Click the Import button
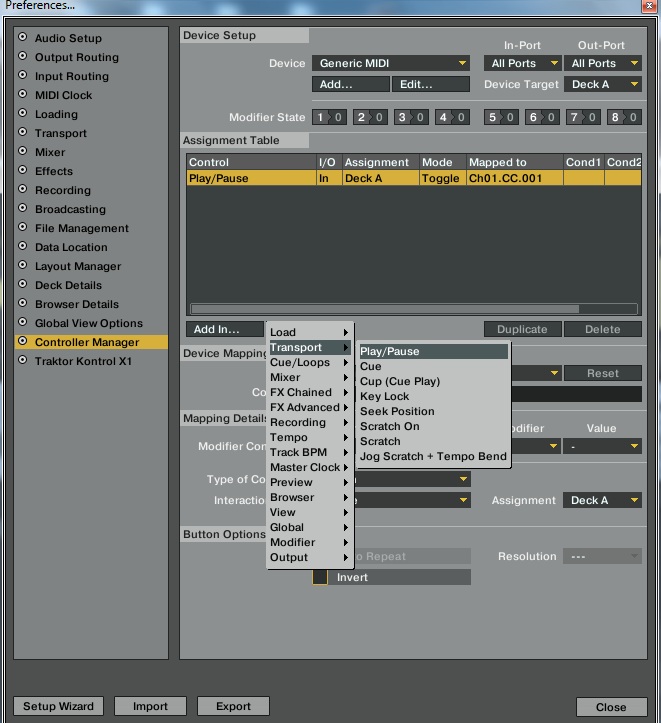This screenshot has width=661, height=723. (150, 706)
